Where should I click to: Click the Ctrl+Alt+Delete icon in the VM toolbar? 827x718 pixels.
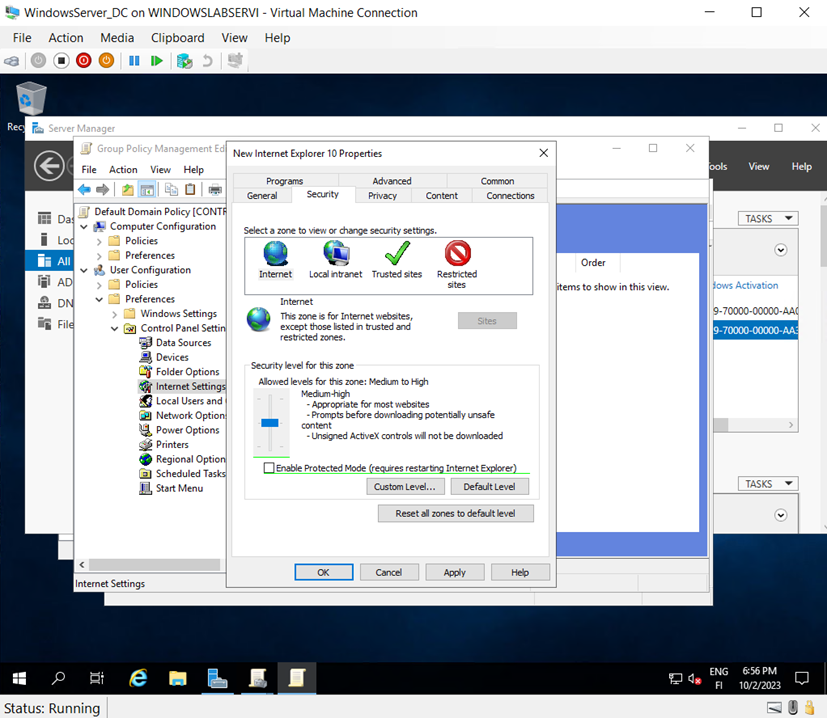tap(13, 60)
